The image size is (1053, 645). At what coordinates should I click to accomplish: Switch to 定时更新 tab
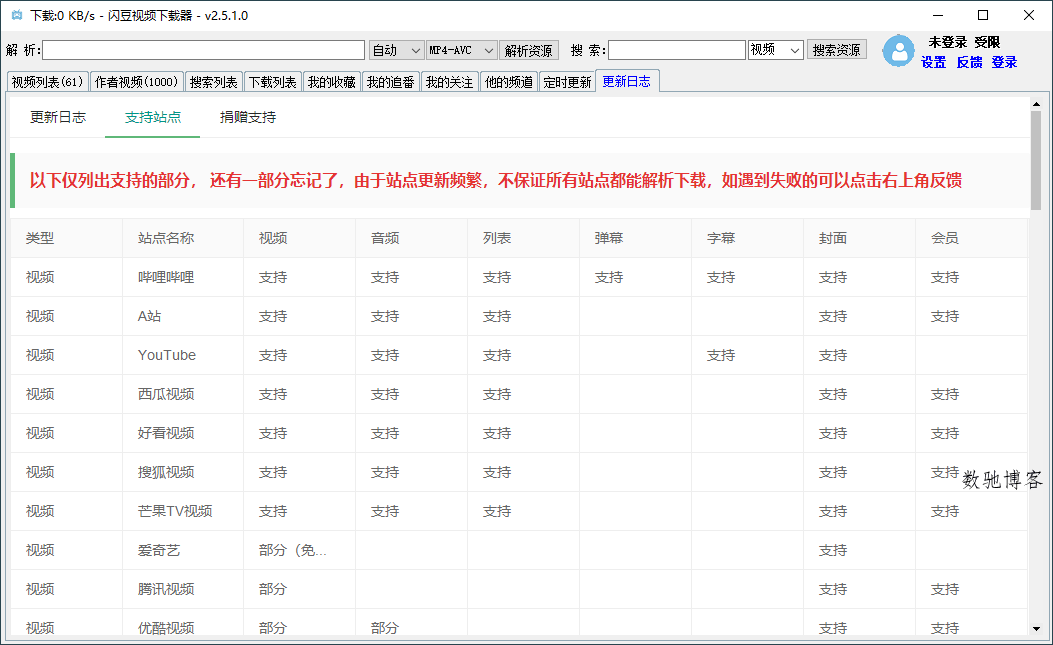(x=567, y=82)
